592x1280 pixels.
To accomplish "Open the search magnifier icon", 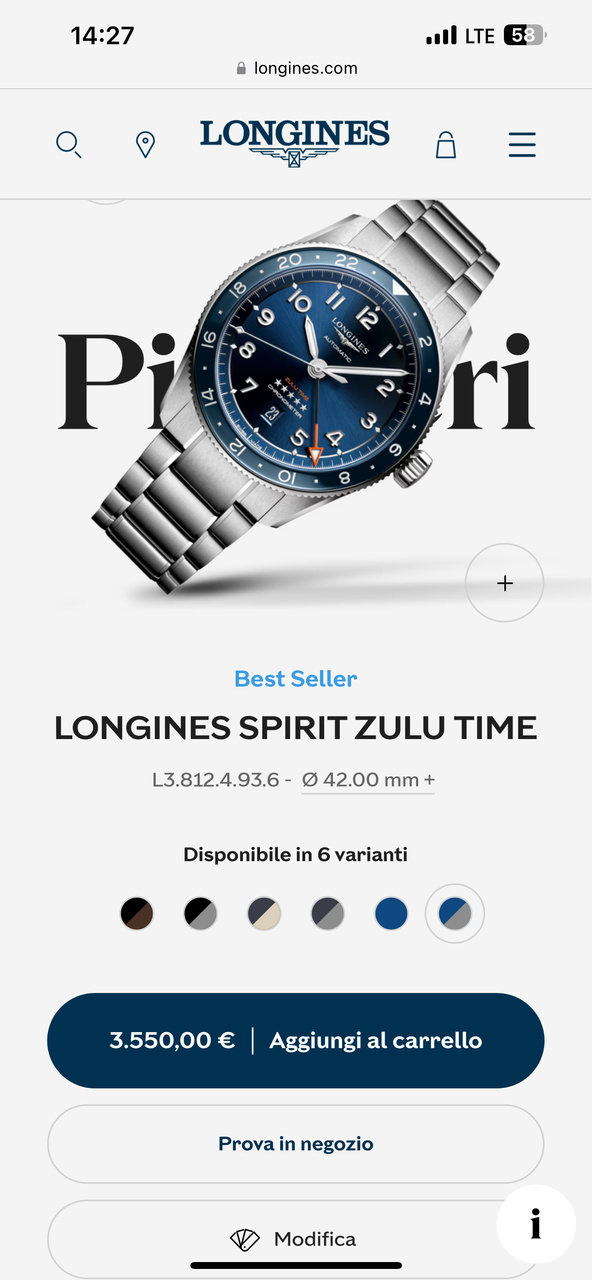I will pos(68,145).
